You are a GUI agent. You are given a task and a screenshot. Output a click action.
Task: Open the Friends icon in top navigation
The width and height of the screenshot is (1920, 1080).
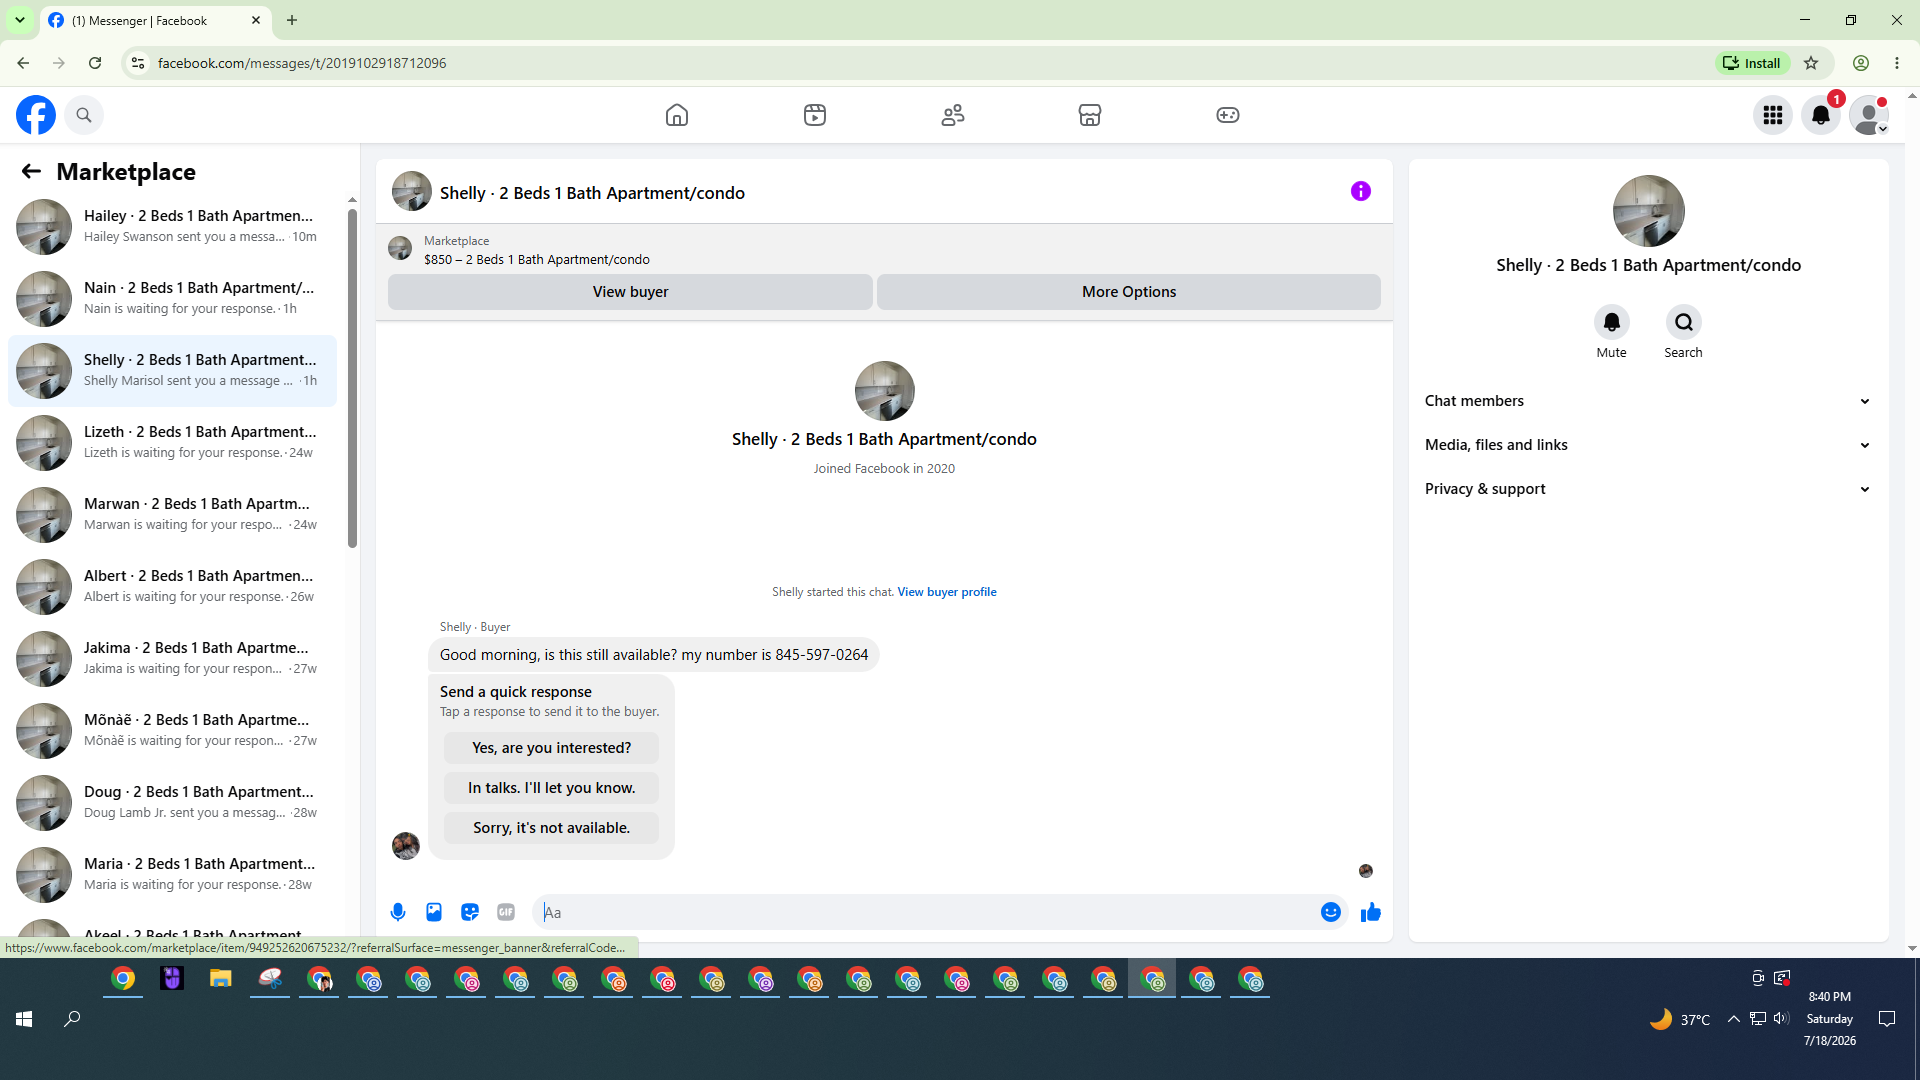pyautogui.click(x=953, y=115)
